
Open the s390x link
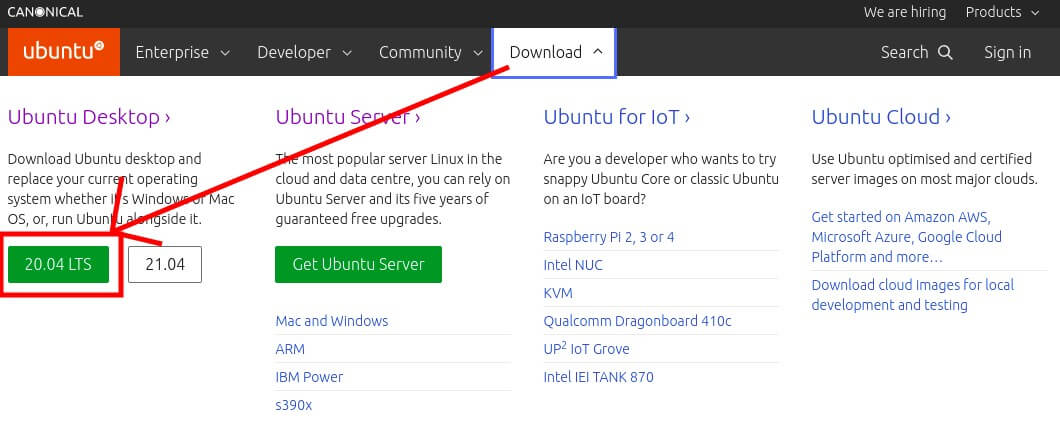click(x=294, y=405)
